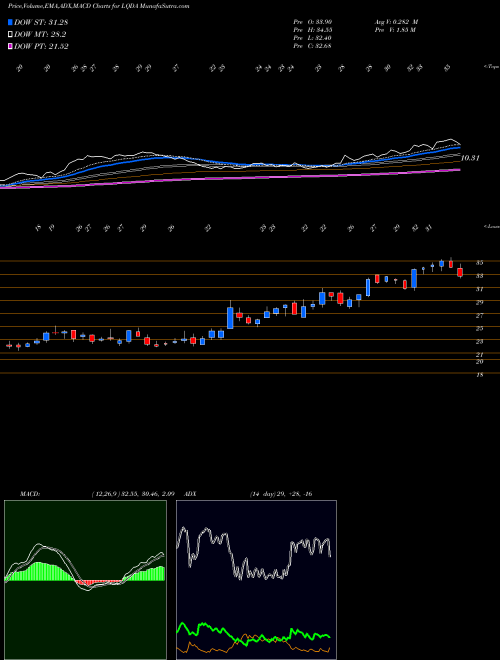Open the green MACD histogram chart panel
The height and width of the screenshot is (660, 500).
[85, 580]
